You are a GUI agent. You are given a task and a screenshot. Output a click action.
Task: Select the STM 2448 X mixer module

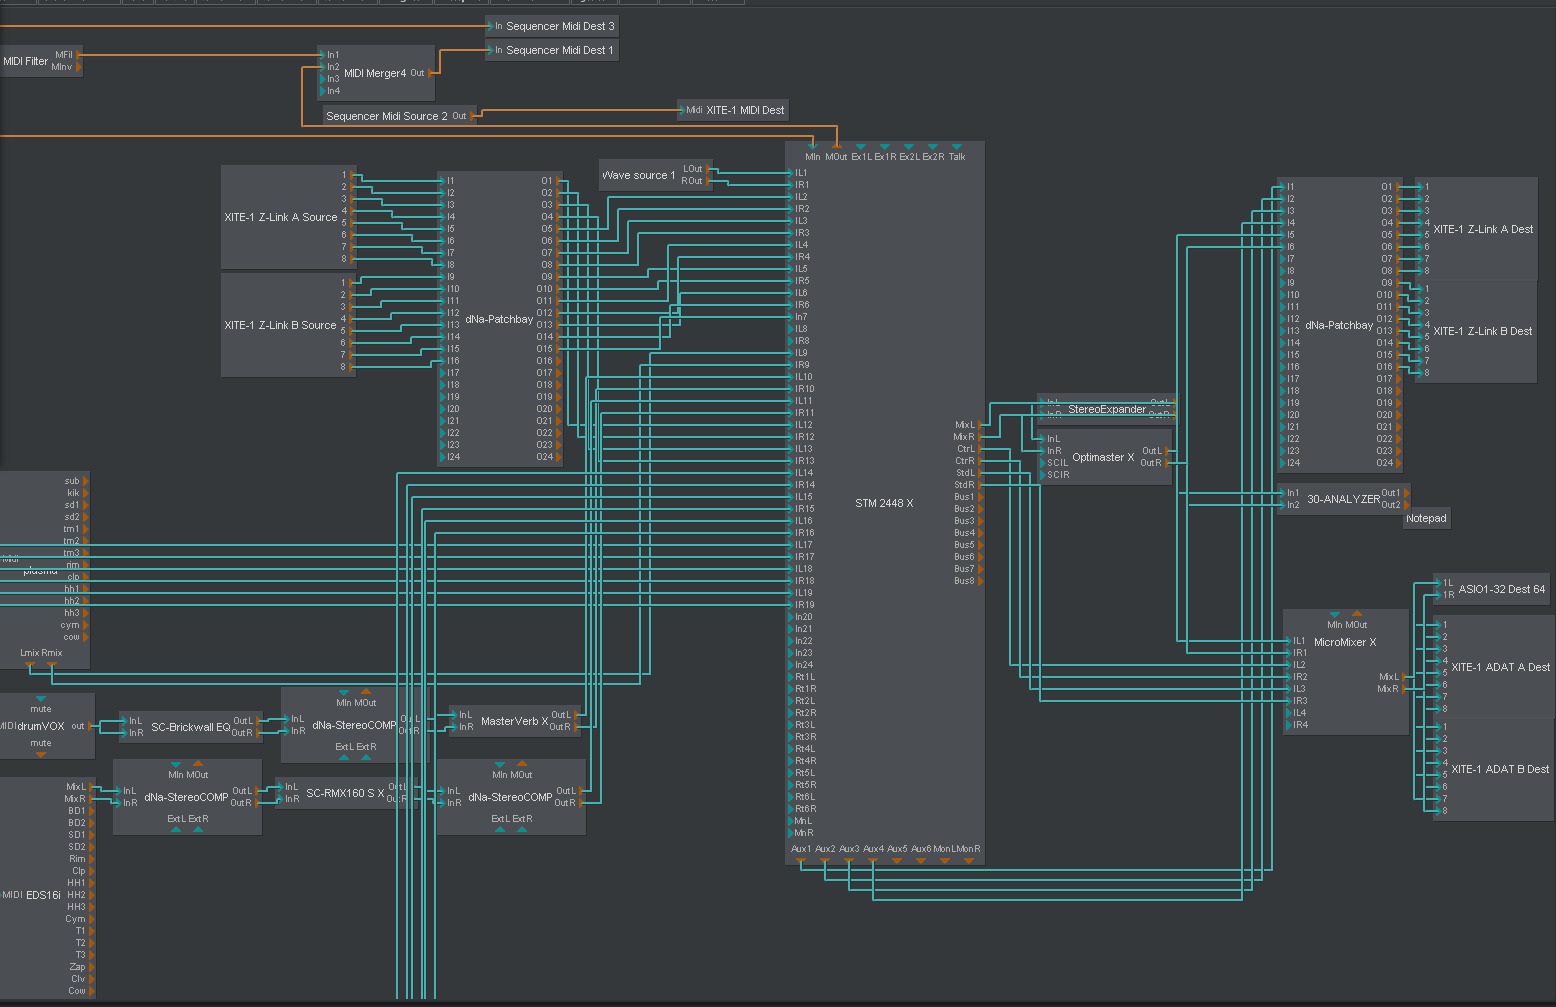click(x=884, y=503)
